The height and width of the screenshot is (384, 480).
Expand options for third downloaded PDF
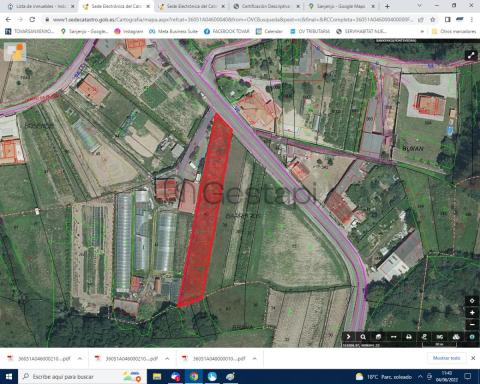tap(255, 359)
